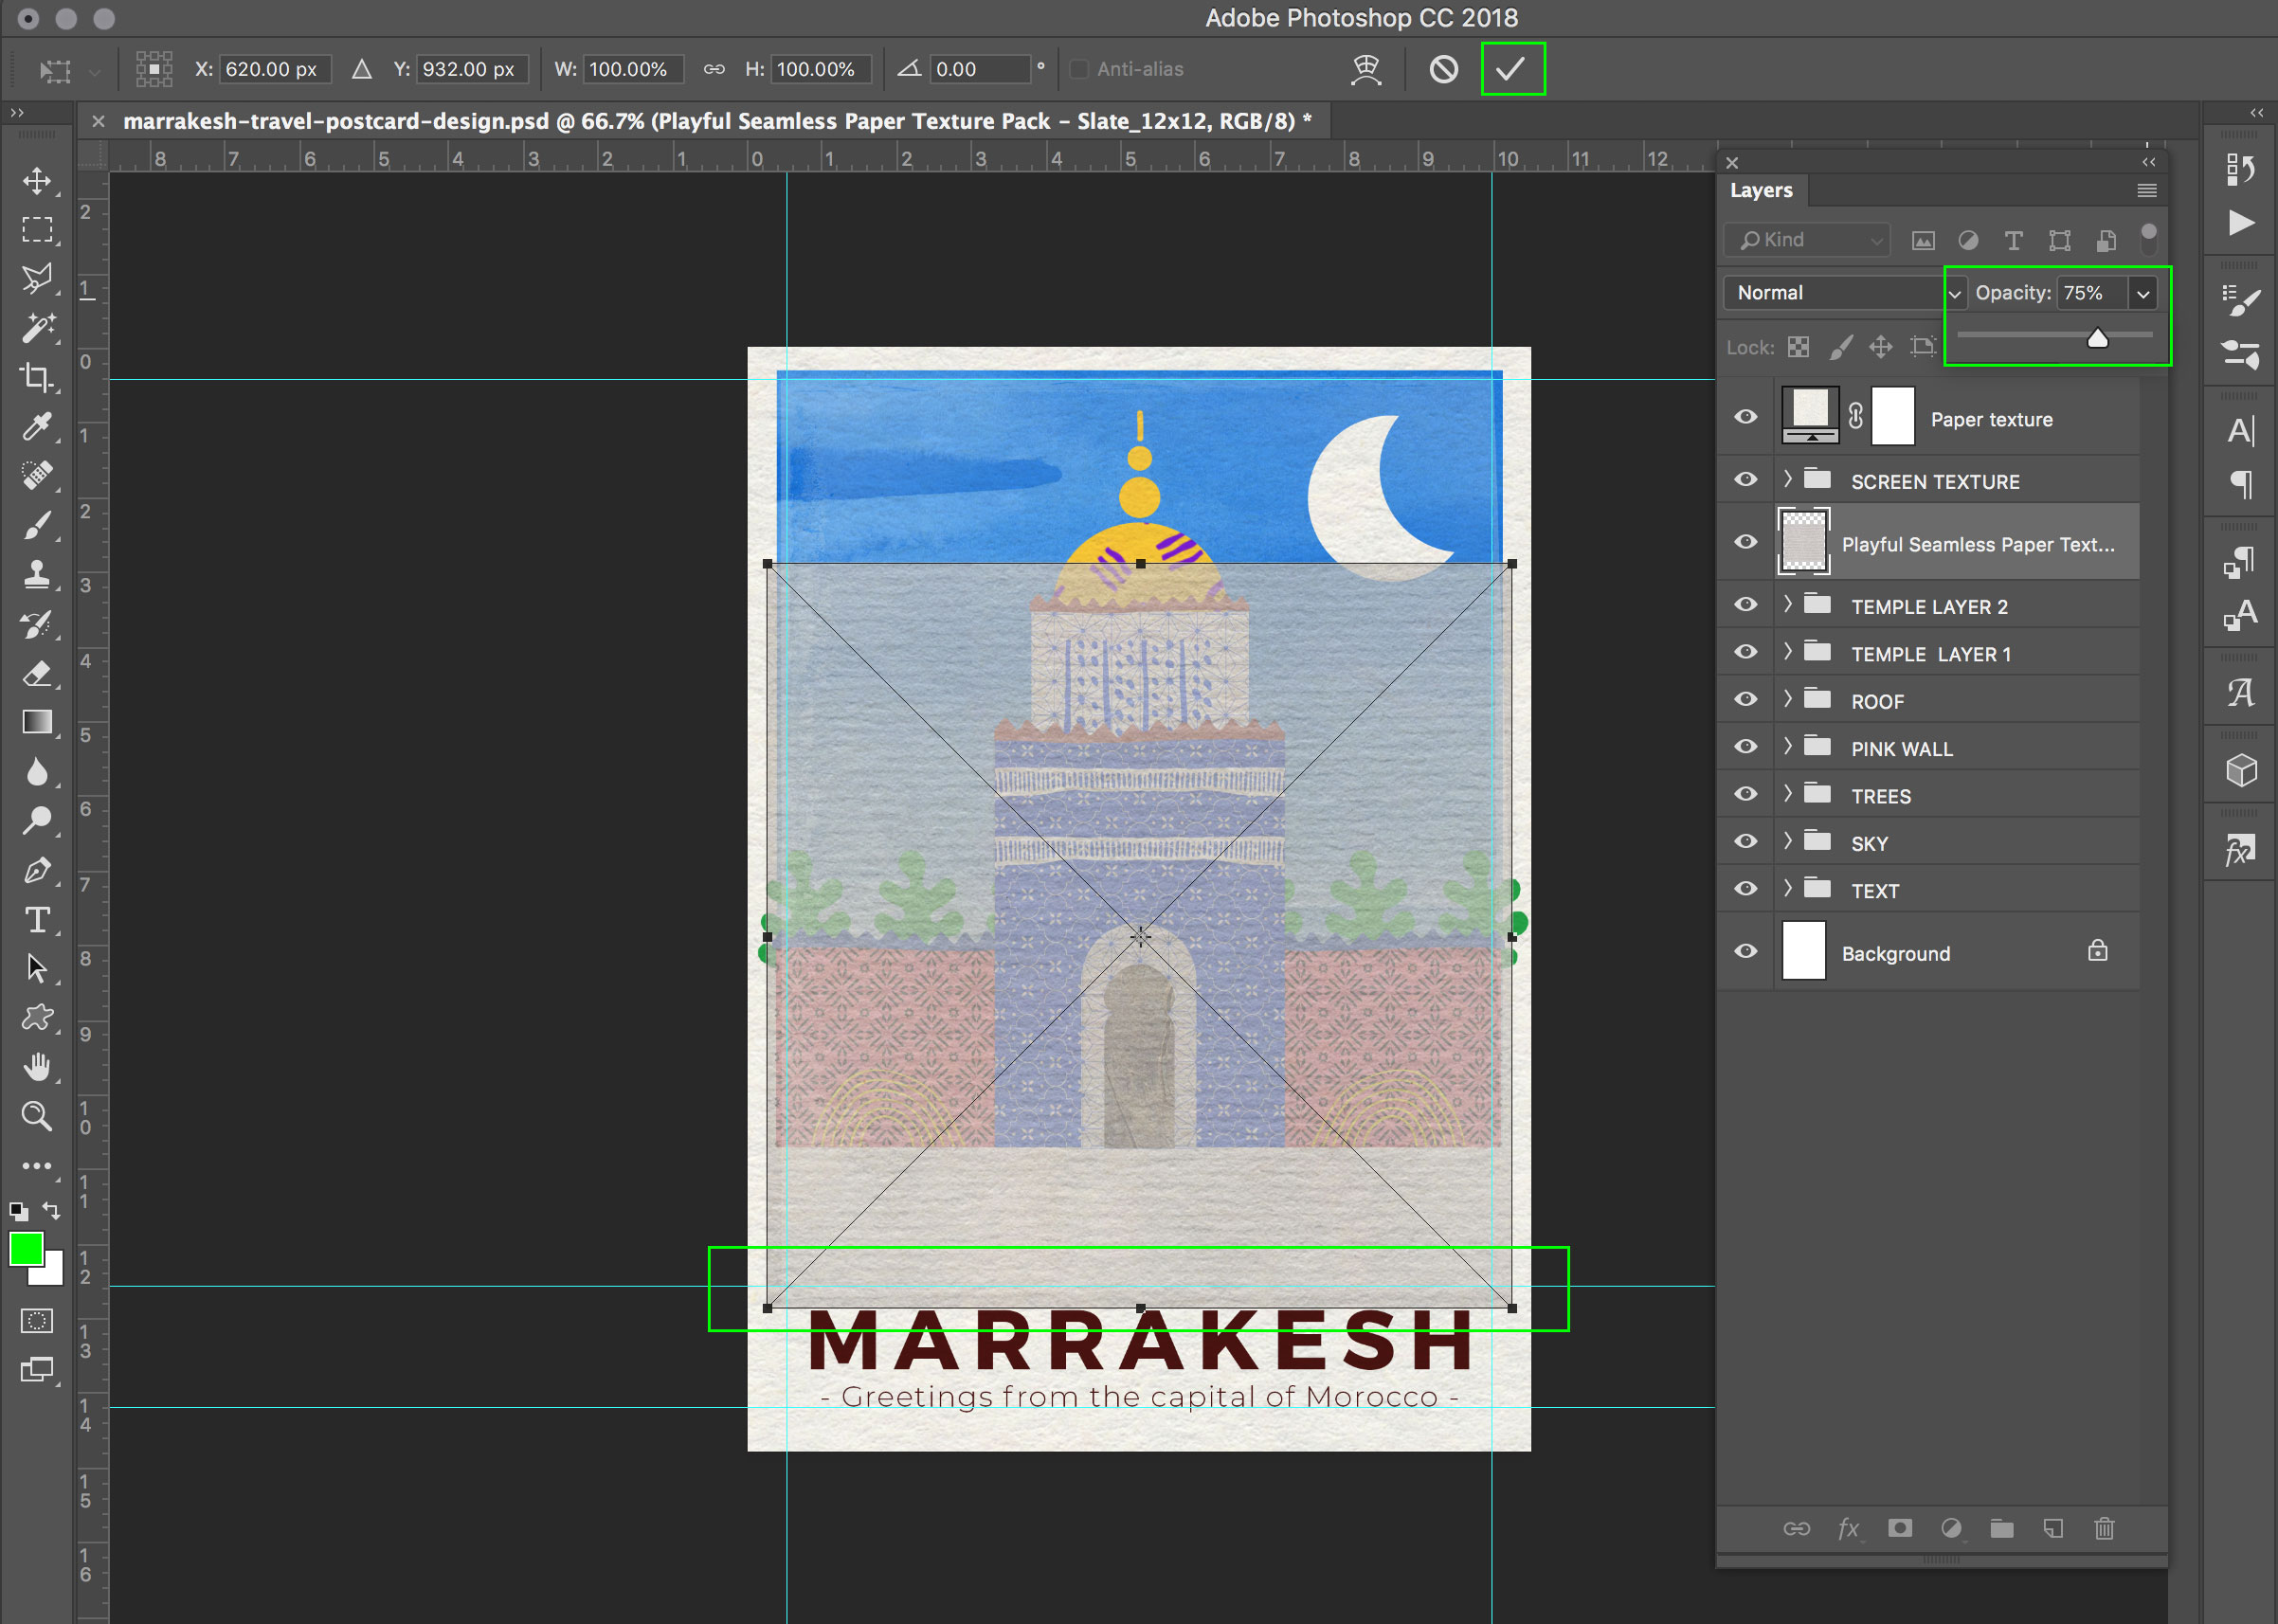Image resolution: width=2278 pixels, height=1624 pixels.
Task: Select the Layers panel tab
Action: (x=1760, y=190)
